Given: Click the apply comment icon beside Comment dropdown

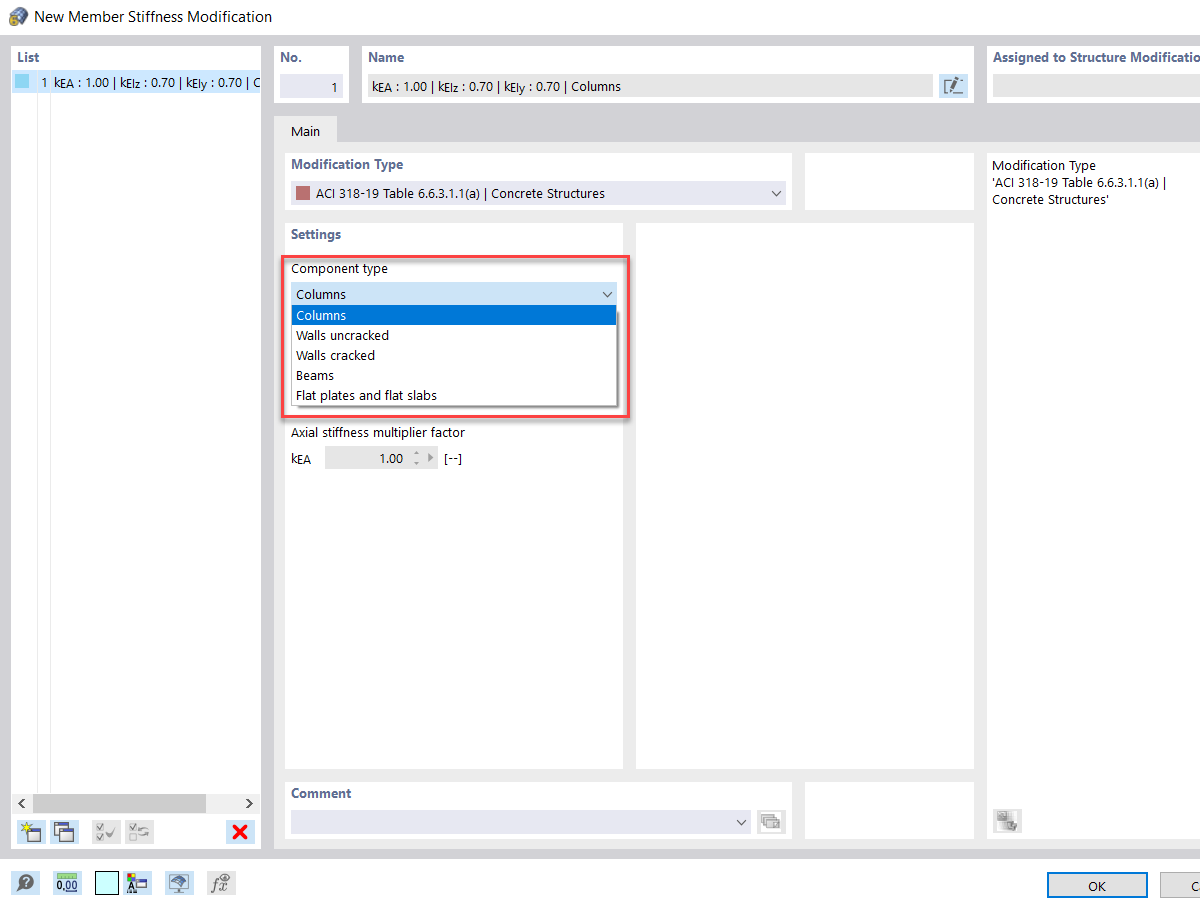Looking at the screenshot, I should [770, 821].
